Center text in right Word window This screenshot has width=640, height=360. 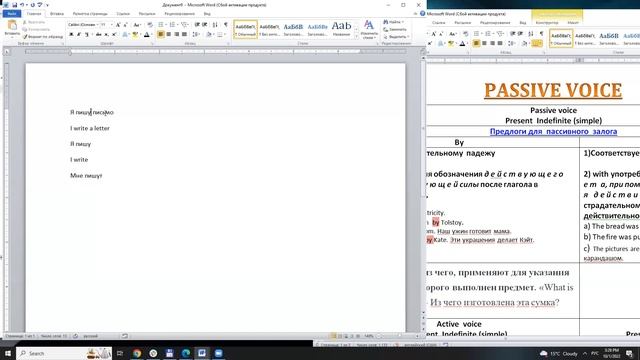(484, 43)
